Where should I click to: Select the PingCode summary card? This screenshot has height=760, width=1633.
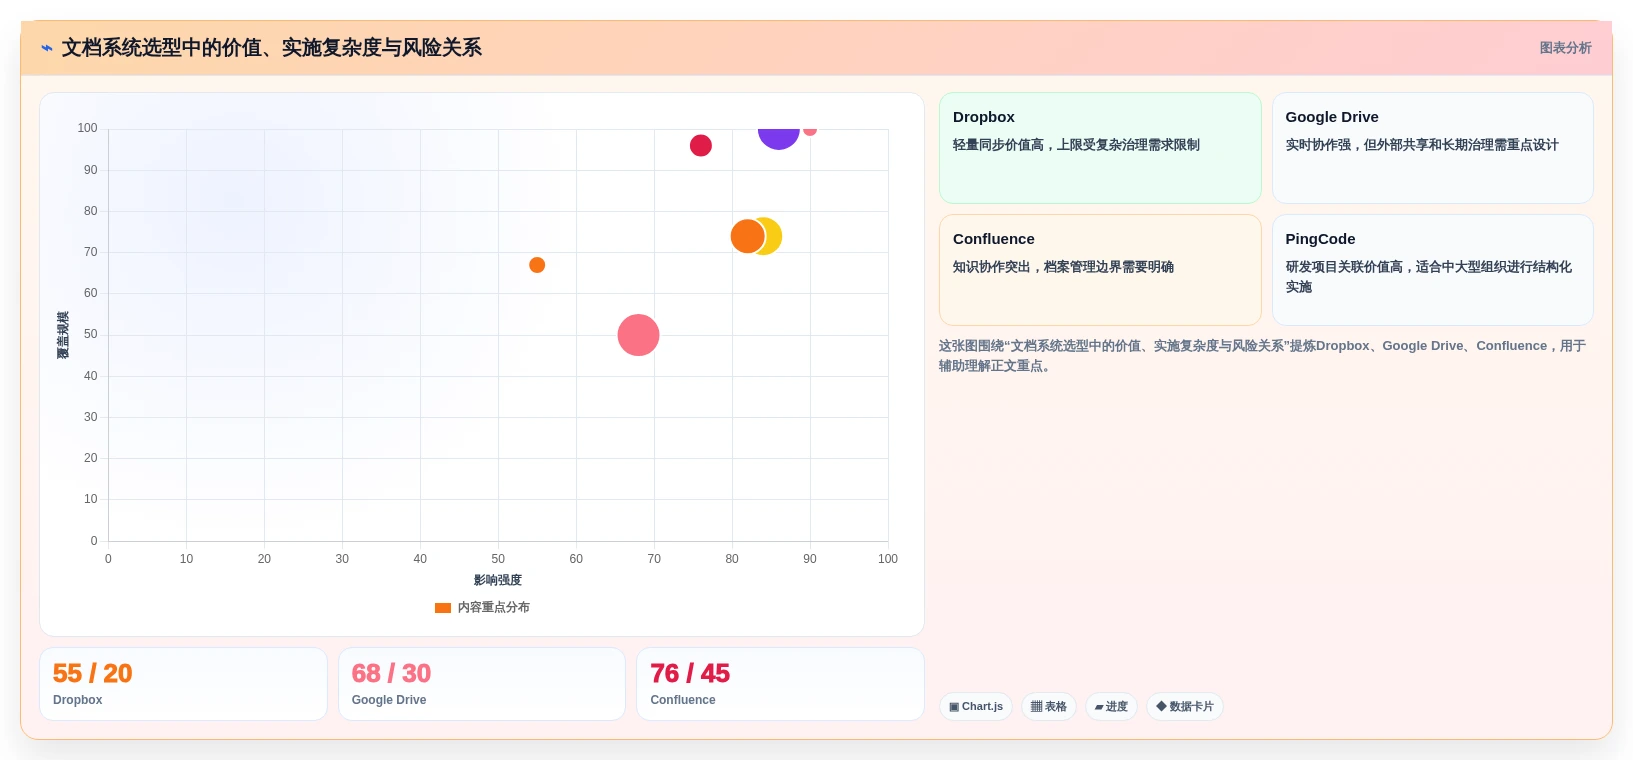pos(1432,270)
